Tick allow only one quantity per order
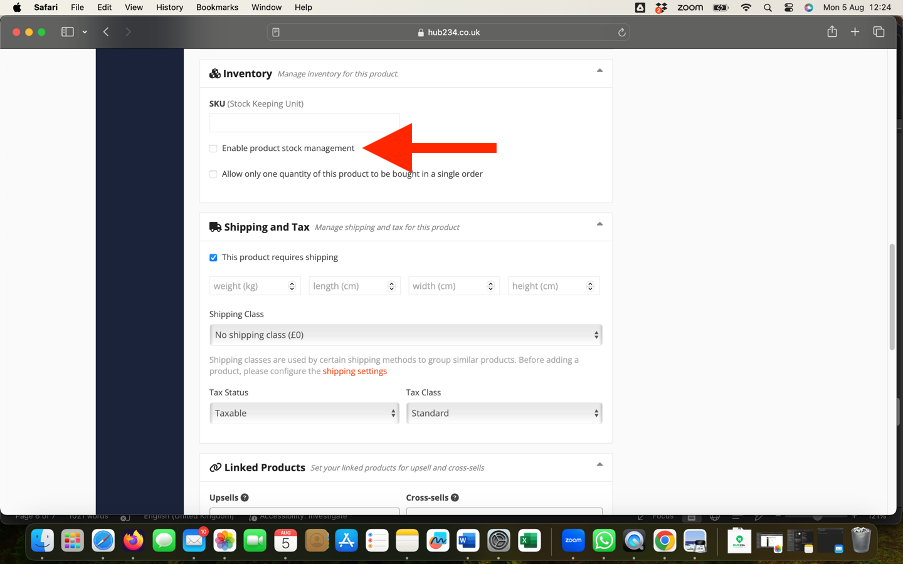904x564 pixels. 213,174
